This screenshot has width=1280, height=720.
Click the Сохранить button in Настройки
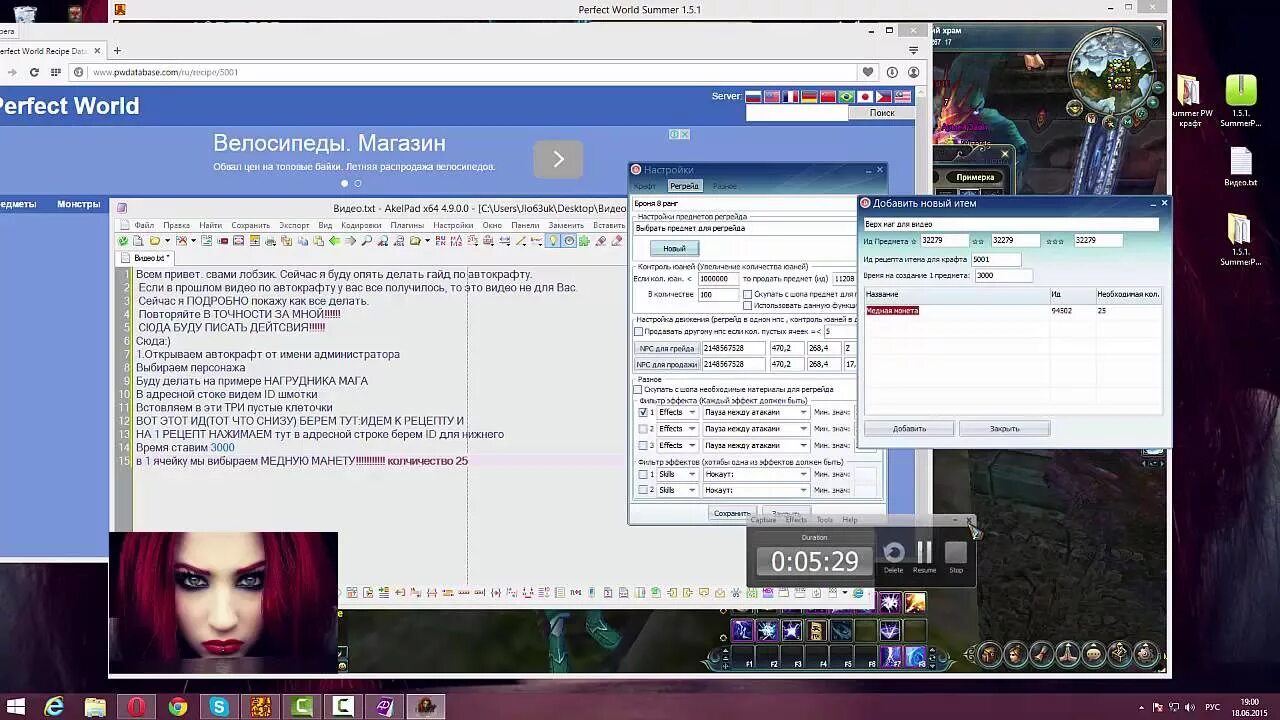[x=731, y=513]
